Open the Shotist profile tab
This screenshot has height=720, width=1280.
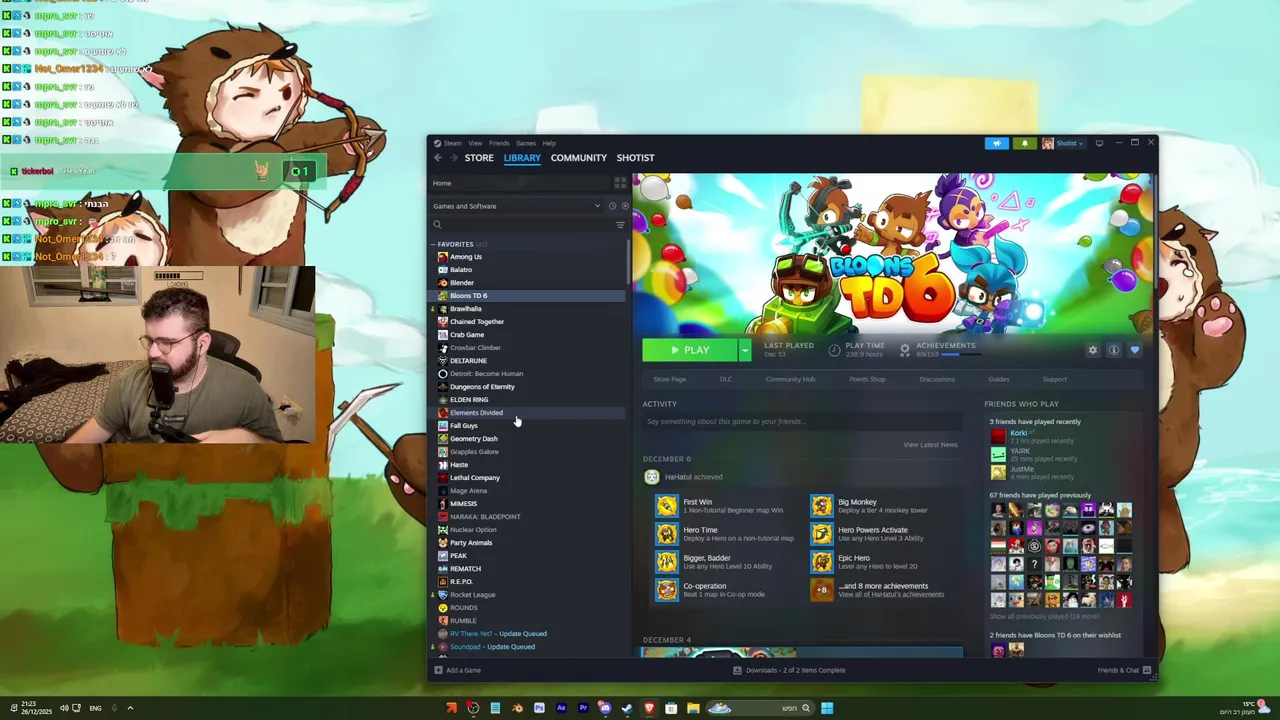pyautogui.click(x=635, y=158)
